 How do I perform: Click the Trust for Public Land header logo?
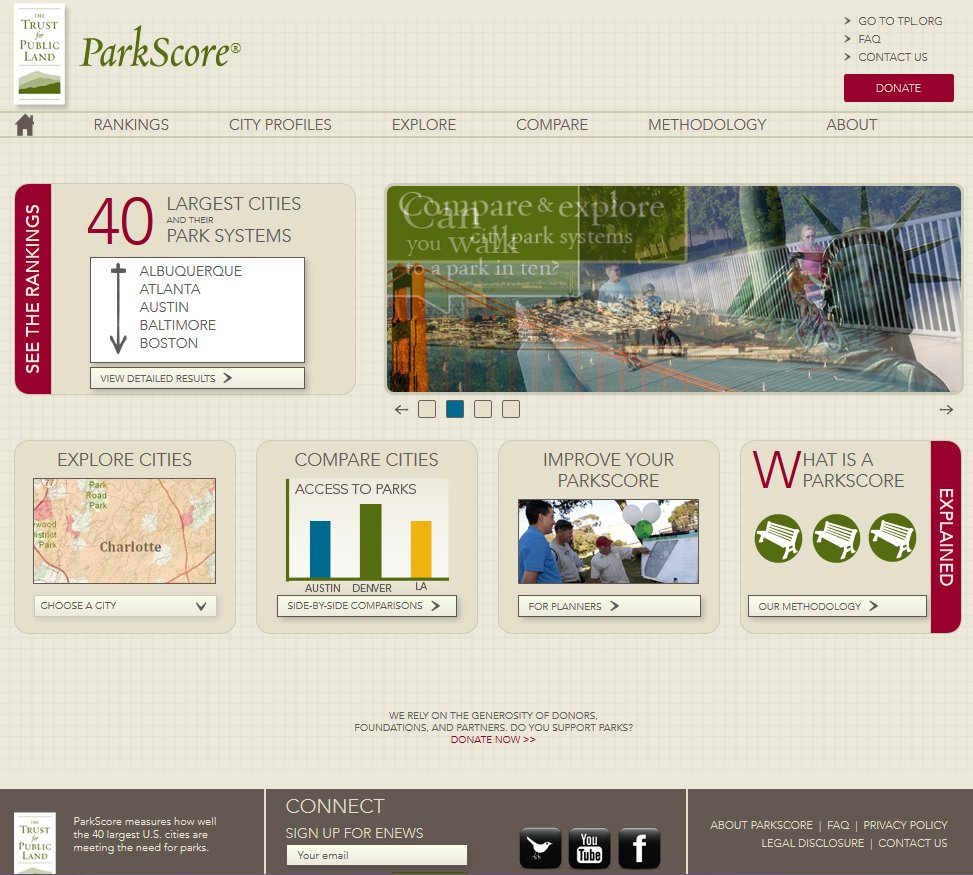pos(40,55)
